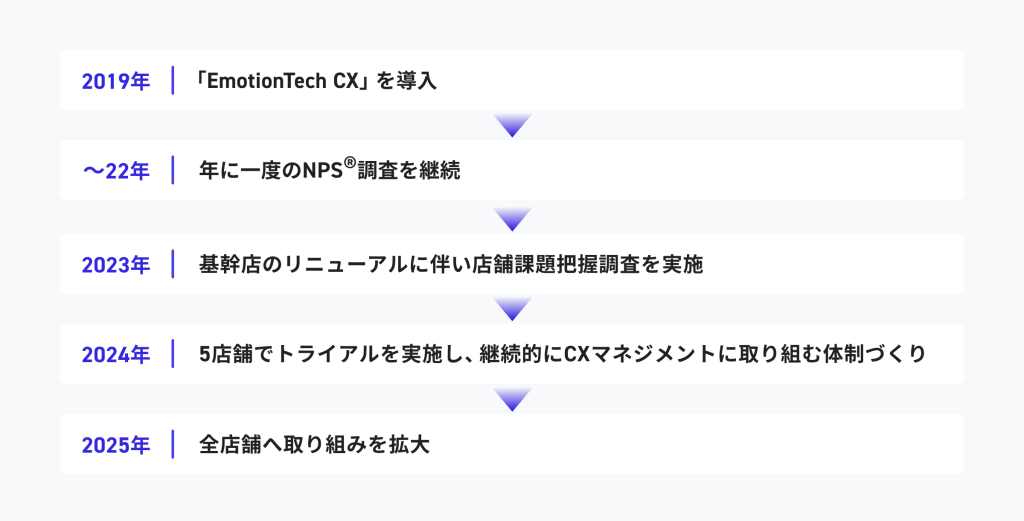Screen dimensions: 1024x521
Task: Click the arrow below the 2019年 row
Action: point(512,125)
